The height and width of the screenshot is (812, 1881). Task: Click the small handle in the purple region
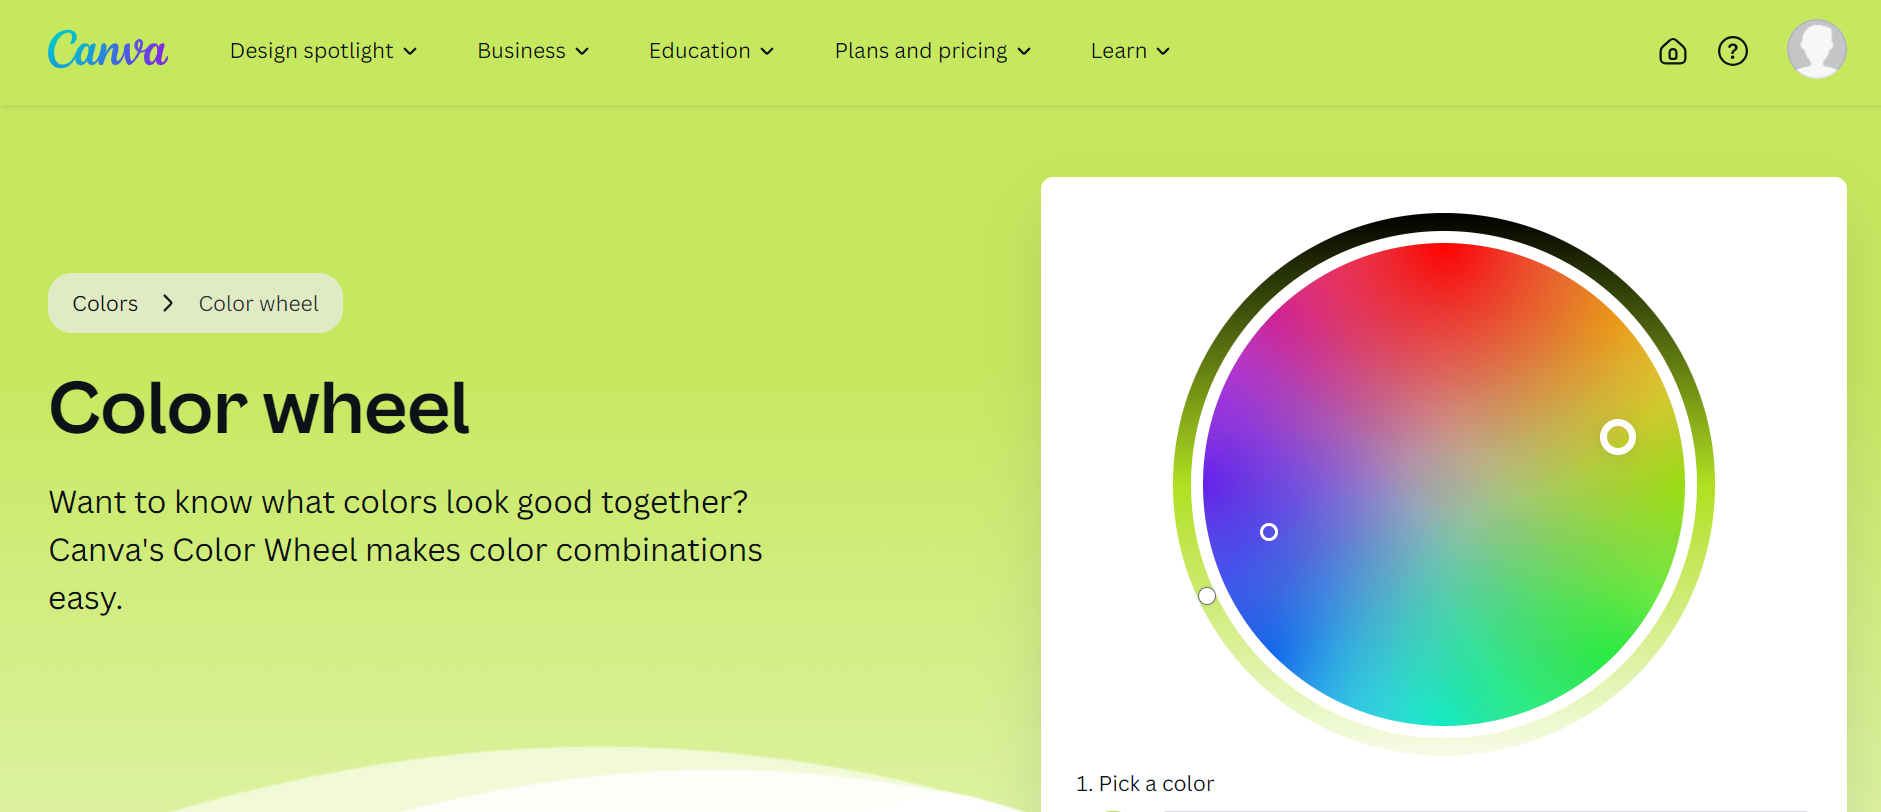pos(1269,532)
